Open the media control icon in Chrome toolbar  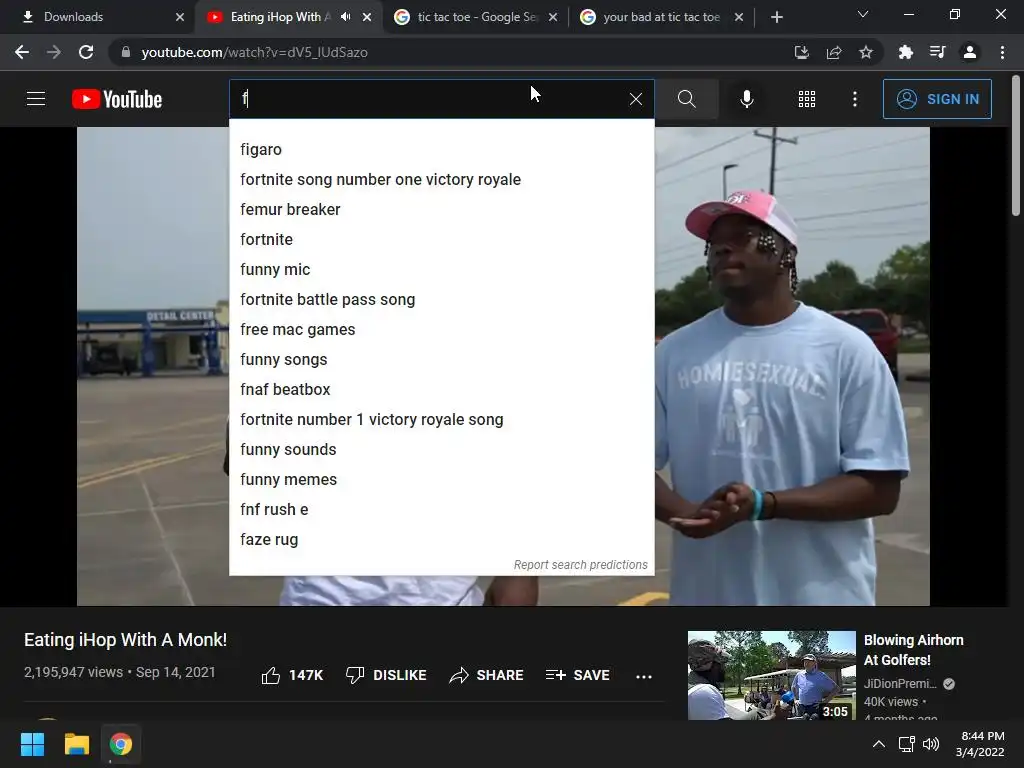[937, 52]
